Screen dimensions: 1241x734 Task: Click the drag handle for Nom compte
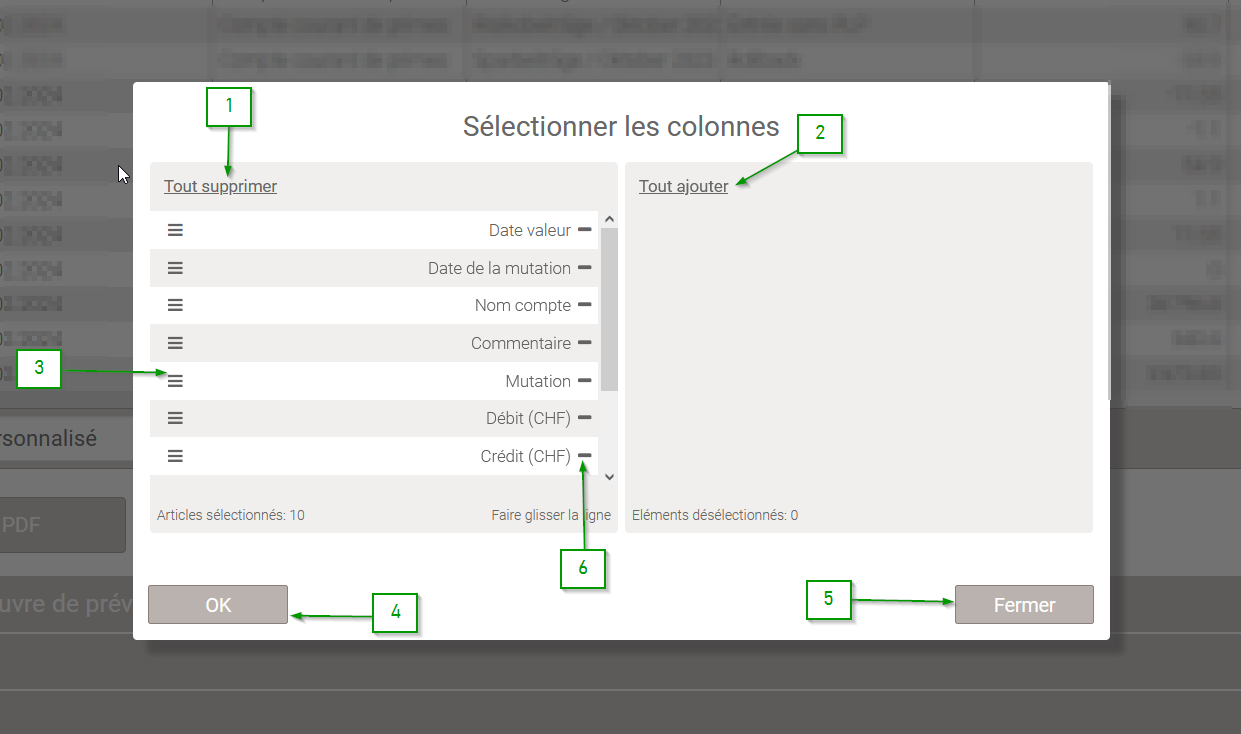pyautogui.click(x=175, y=305)
